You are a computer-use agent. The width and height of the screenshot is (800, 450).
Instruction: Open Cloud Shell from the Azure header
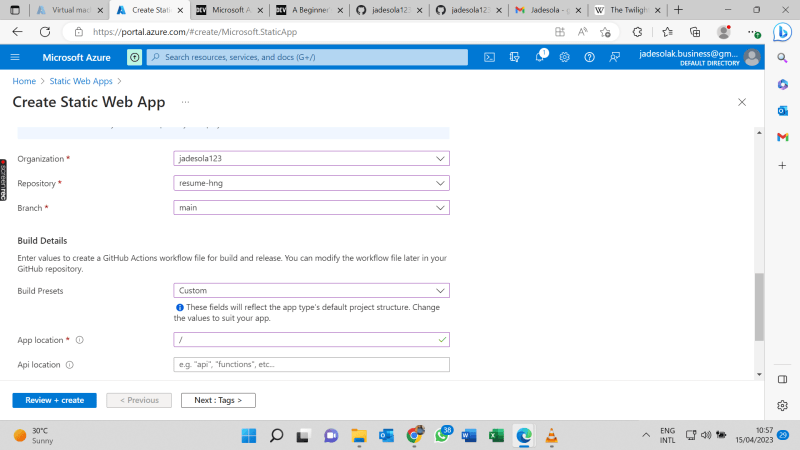tap(489, 57)
